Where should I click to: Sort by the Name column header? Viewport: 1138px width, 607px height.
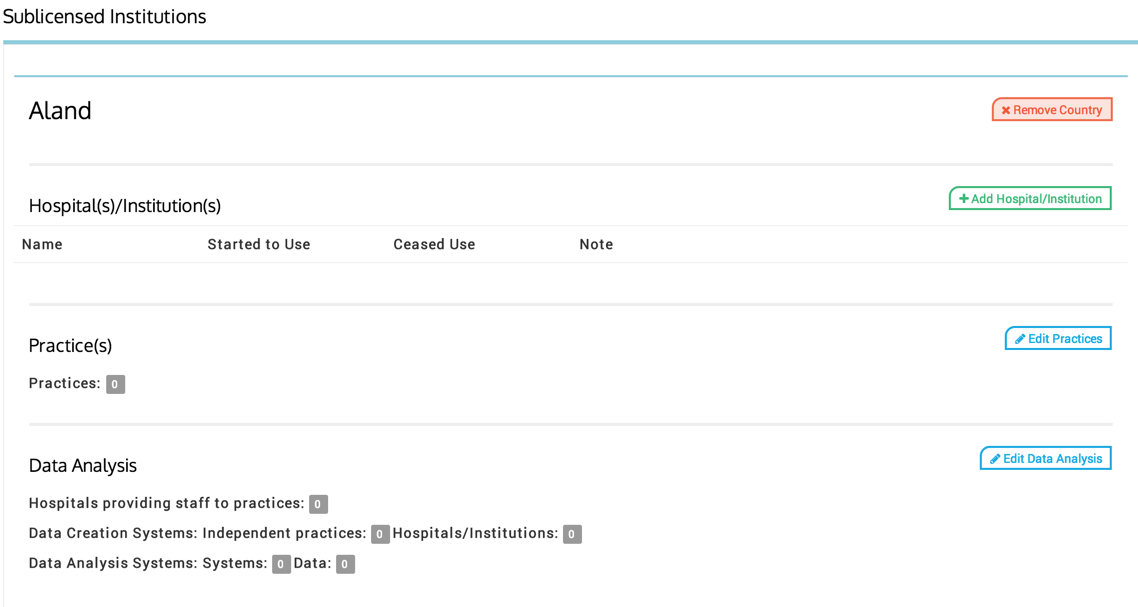42,245
